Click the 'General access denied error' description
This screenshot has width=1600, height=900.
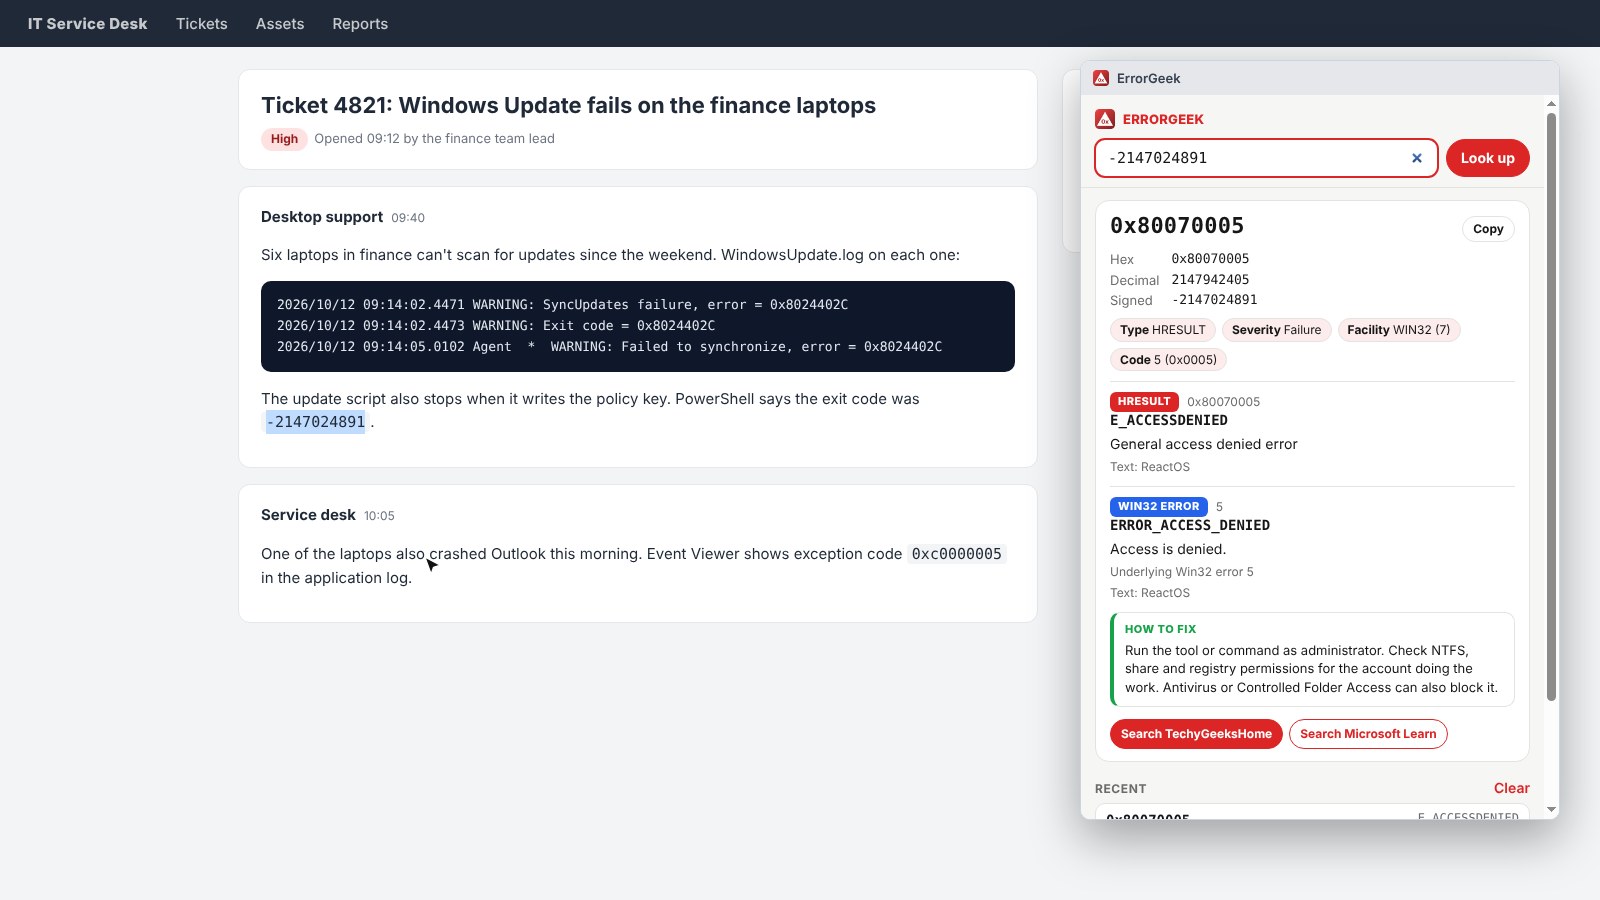[1203, 445]
